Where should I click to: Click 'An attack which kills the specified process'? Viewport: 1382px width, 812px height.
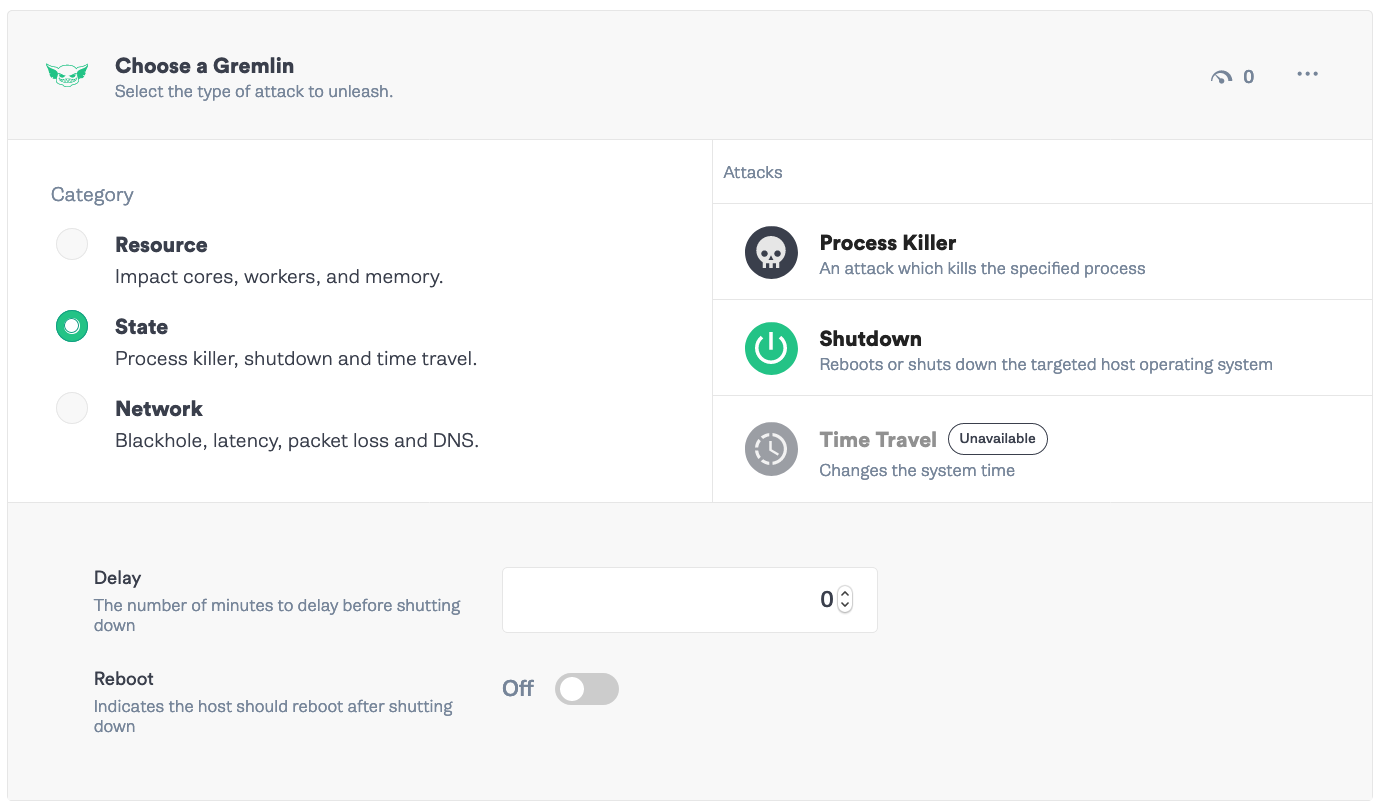(x=982, y=268)
